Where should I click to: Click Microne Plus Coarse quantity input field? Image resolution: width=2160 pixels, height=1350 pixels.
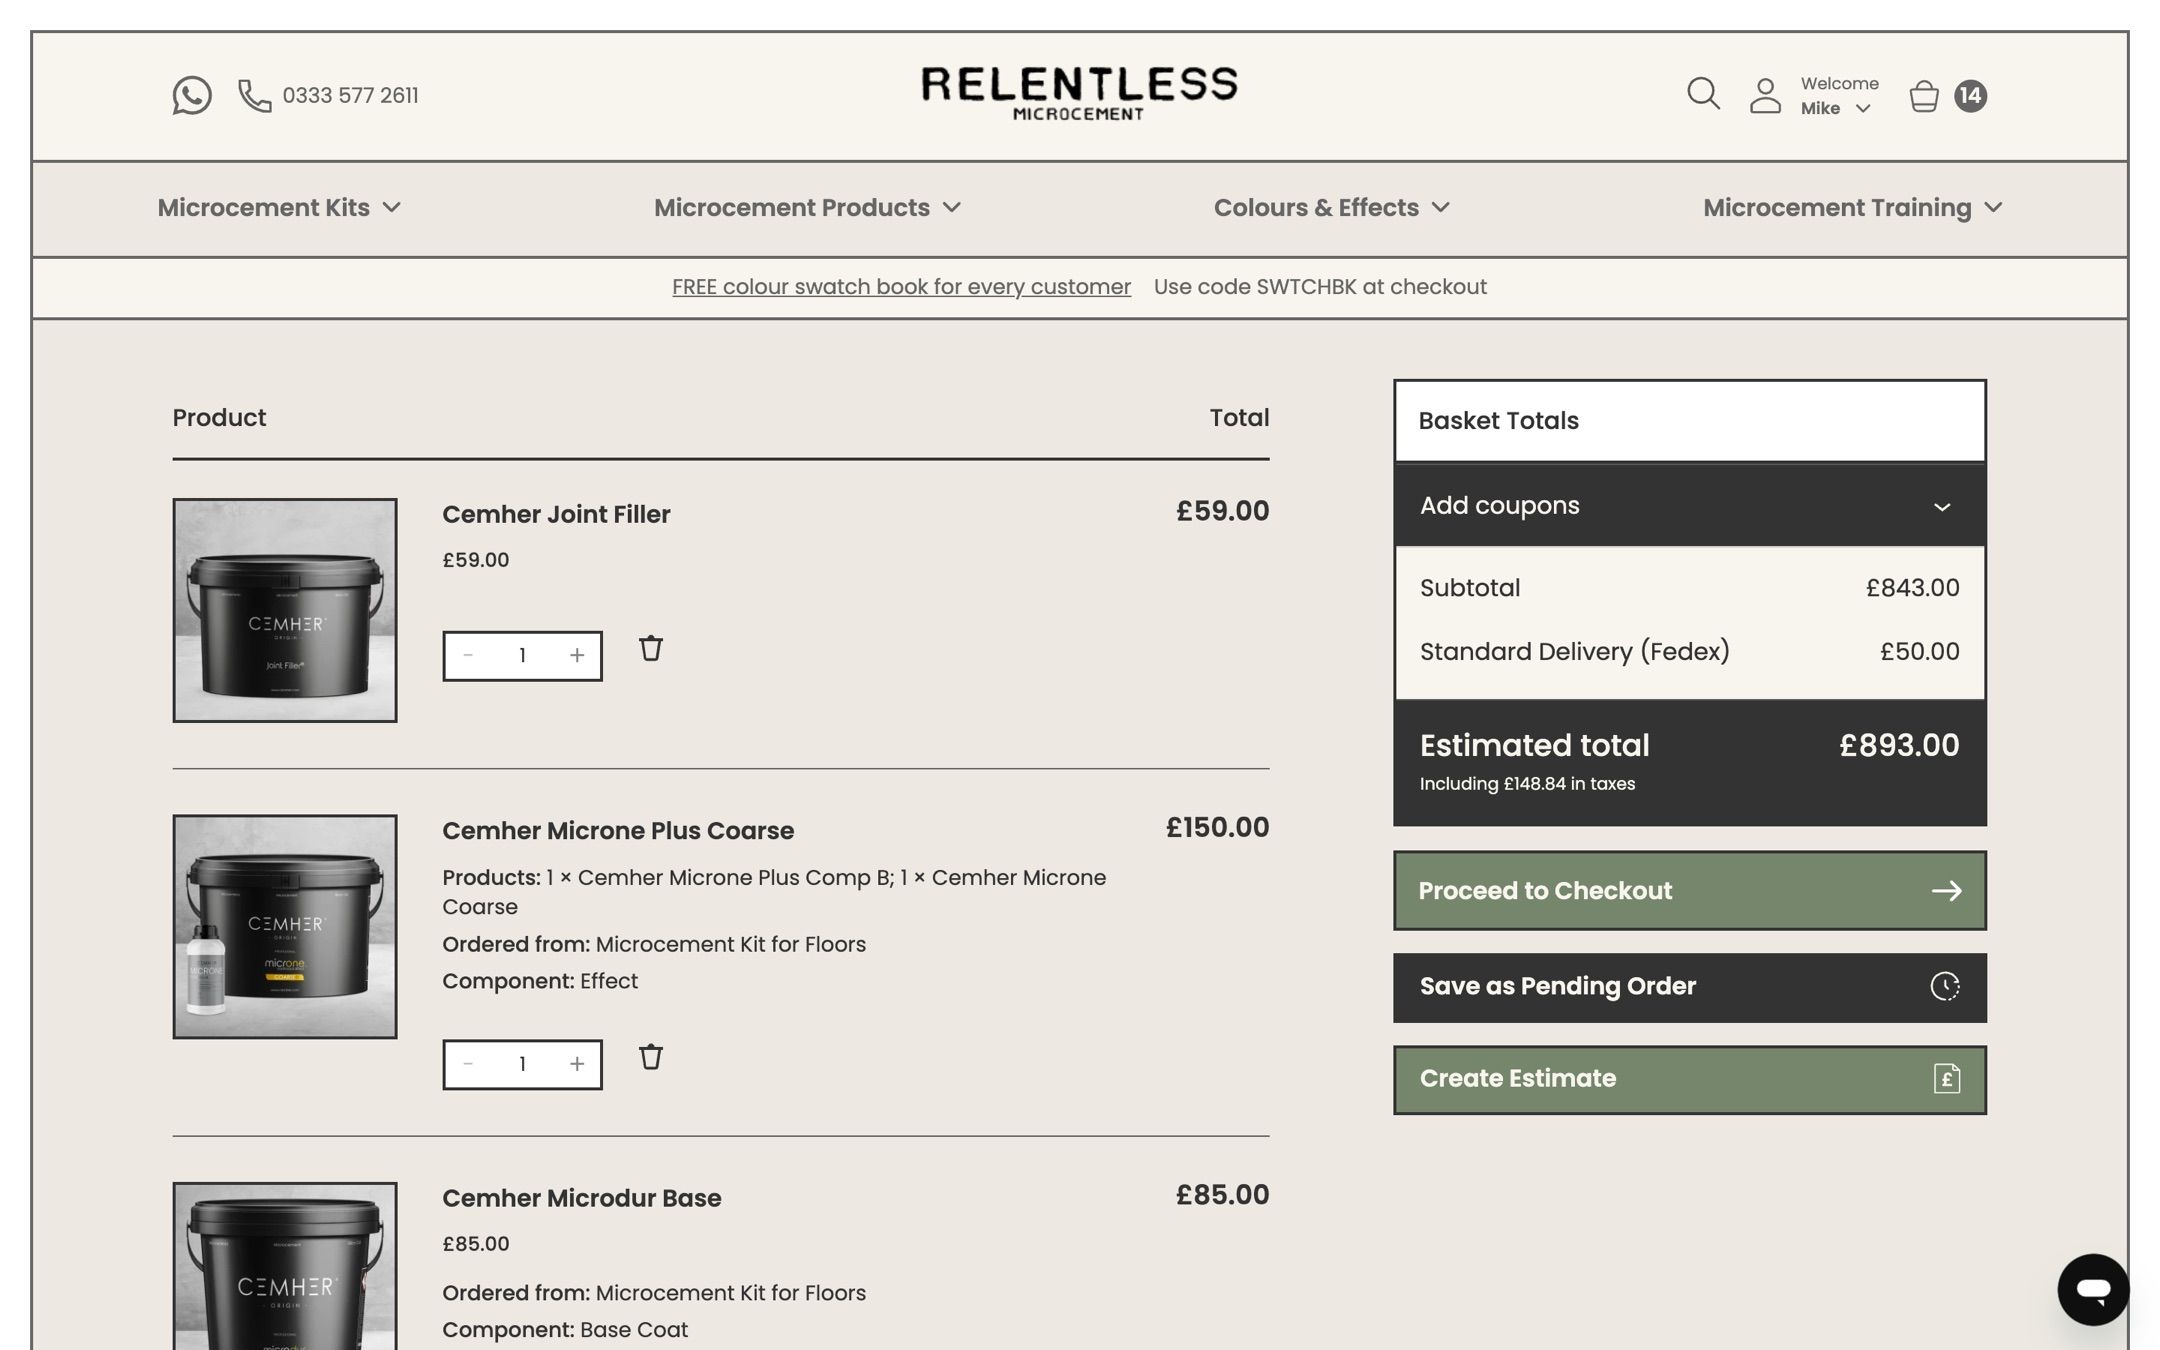(522, 1064)
